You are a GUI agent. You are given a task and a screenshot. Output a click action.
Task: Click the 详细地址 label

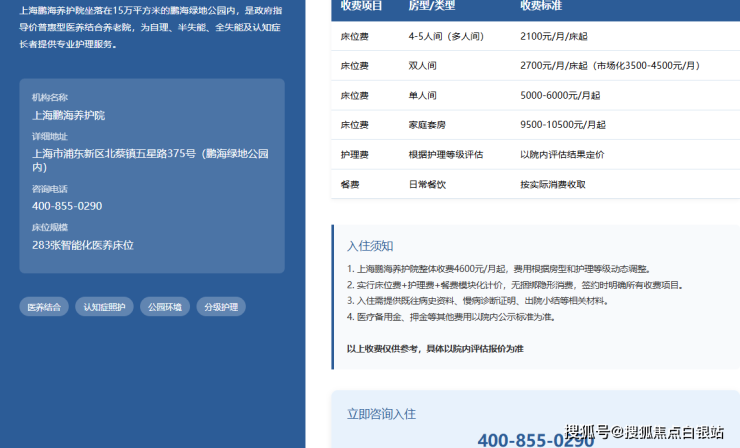click(x=50, y=136)
